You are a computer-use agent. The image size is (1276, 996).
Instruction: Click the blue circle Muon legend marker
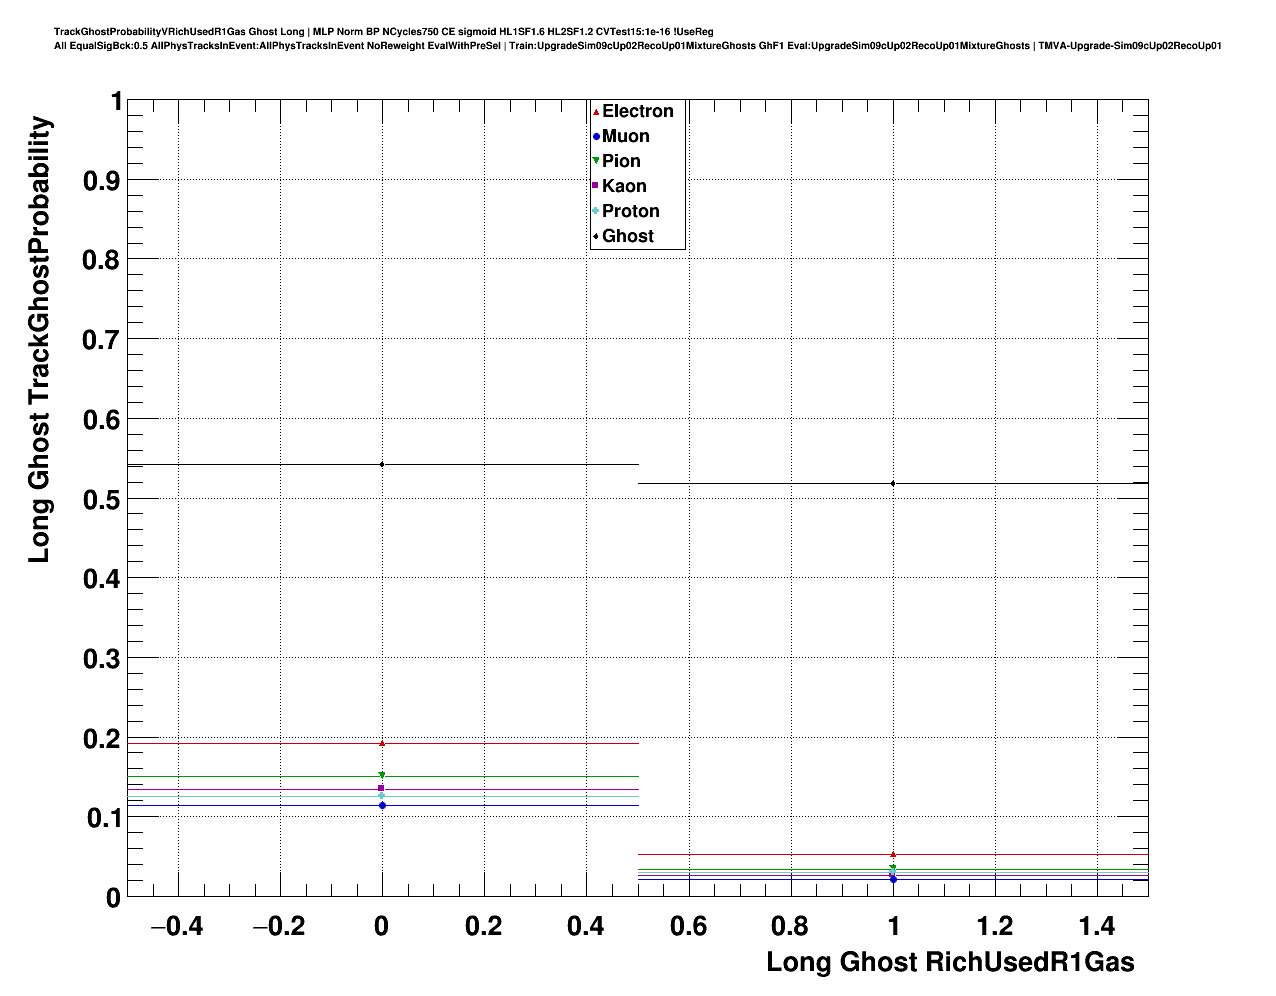pyautogui.click(x=595, y=137)
